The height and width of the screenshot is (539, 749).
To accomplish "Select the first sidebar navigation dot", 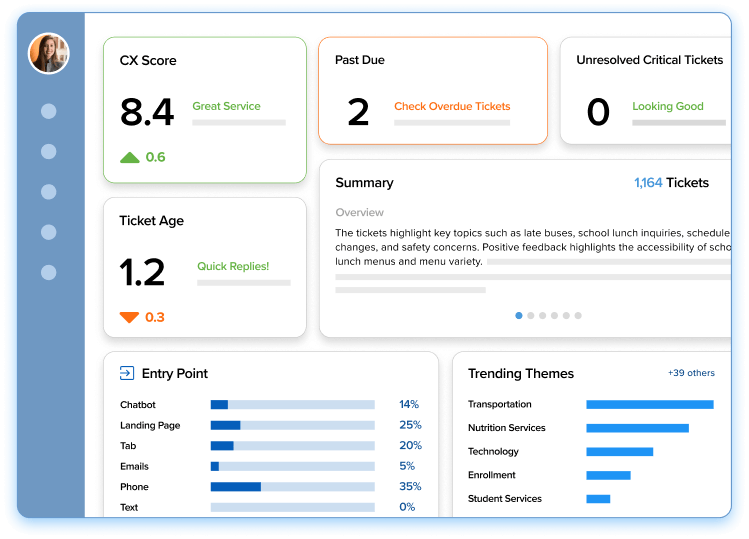I will (49, 111).
